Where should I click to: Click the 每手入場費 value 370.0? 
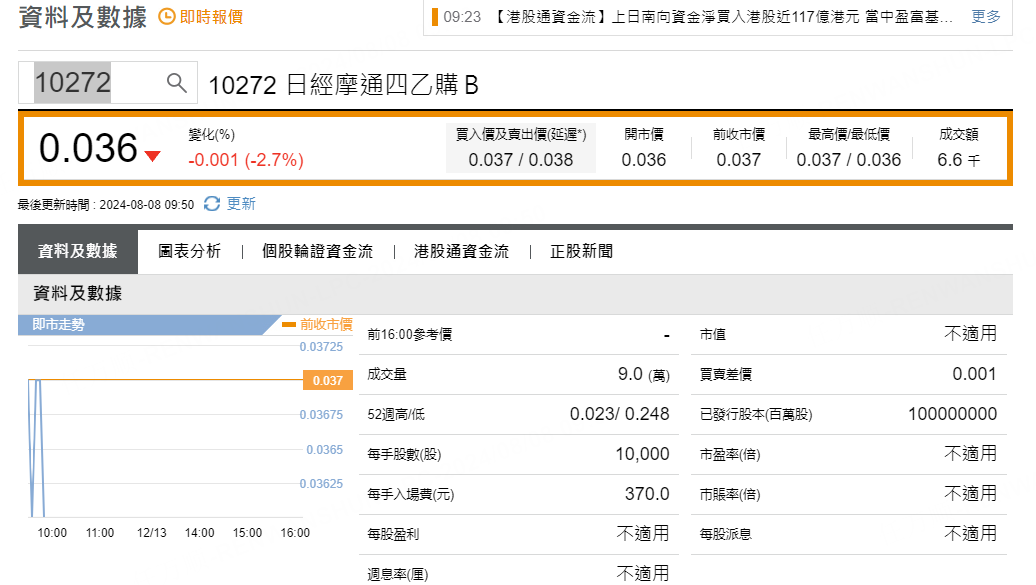[647, 494]
